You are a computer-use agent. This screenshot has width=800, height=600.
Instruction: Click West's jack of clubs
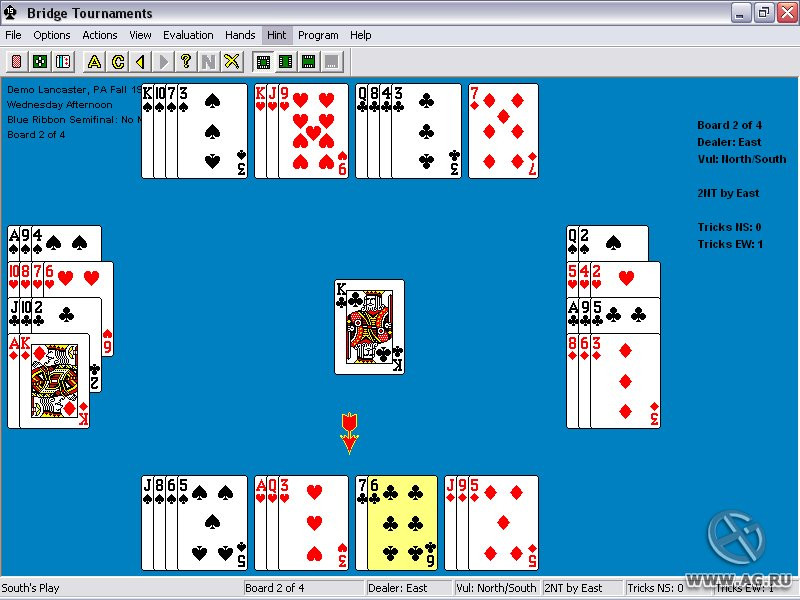click(14, 315)
